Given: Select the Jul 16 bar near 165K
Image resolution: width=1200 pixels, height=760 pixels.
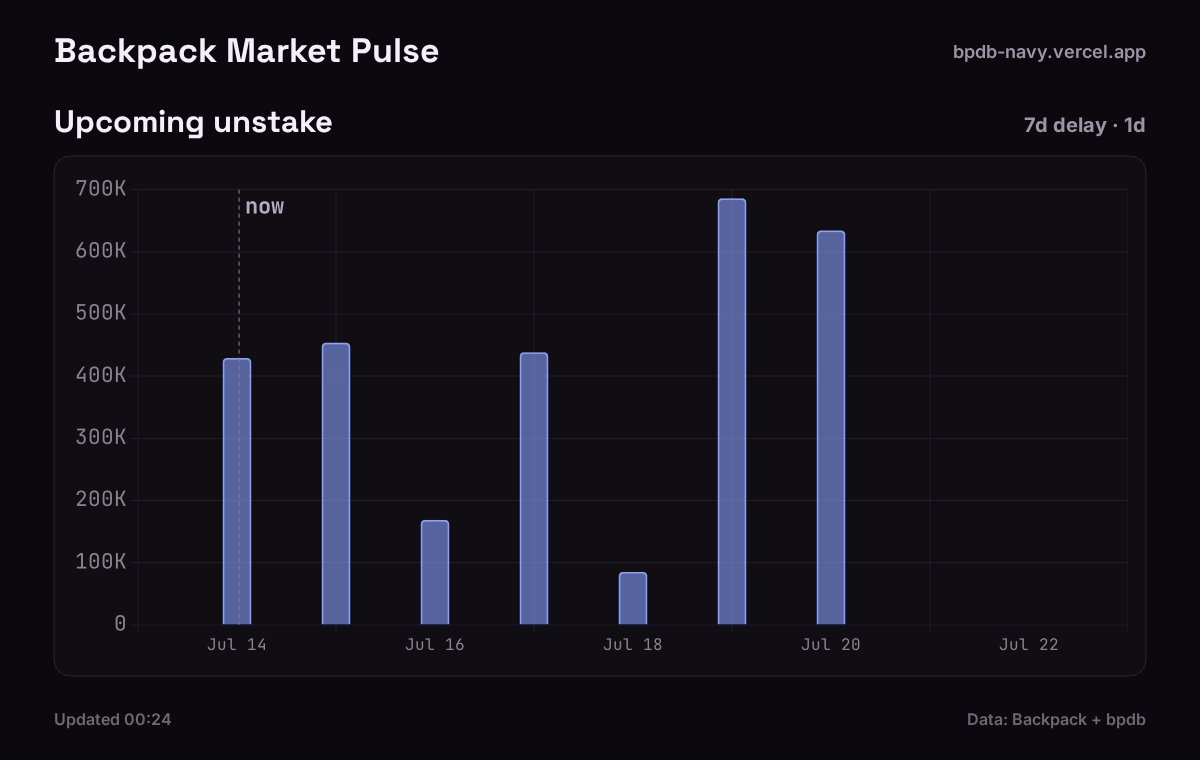Looking at the screenshot, I should (x=435, y=572).
